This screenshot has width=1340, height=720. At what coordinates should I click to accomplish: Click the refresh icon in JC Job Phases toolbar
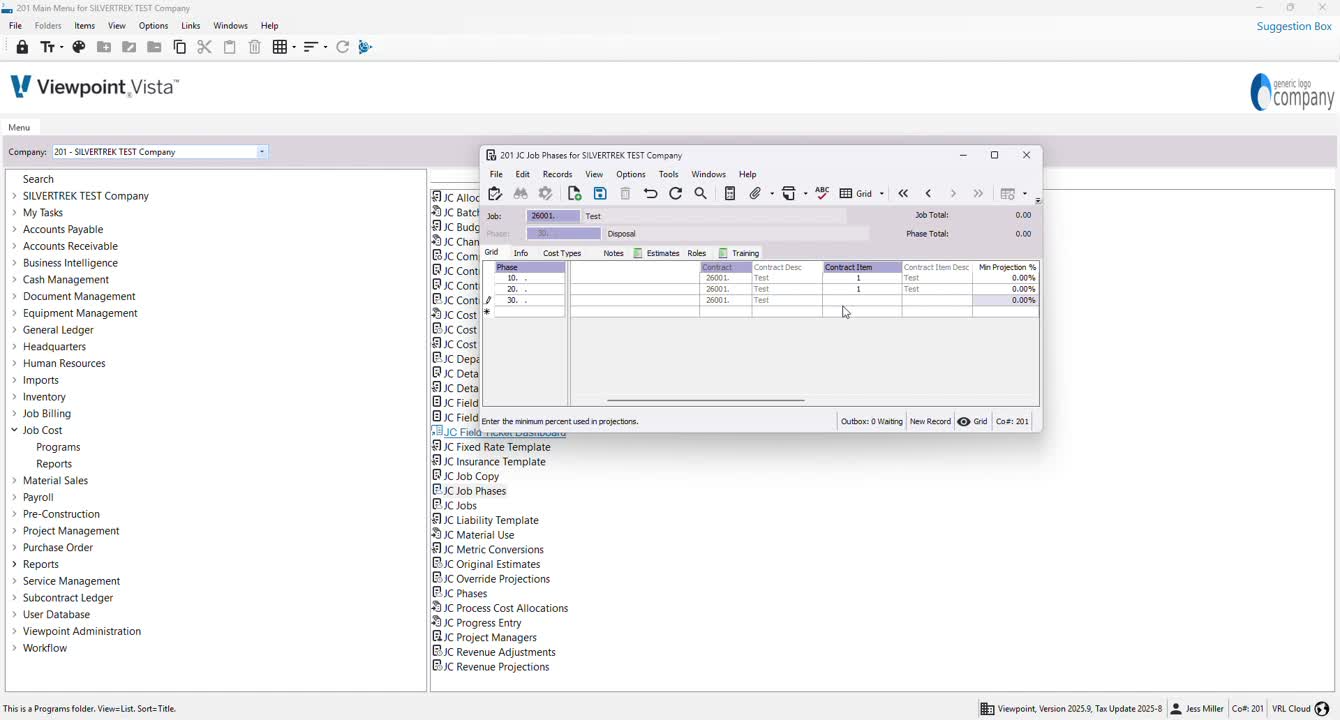(x=676, y=194)
